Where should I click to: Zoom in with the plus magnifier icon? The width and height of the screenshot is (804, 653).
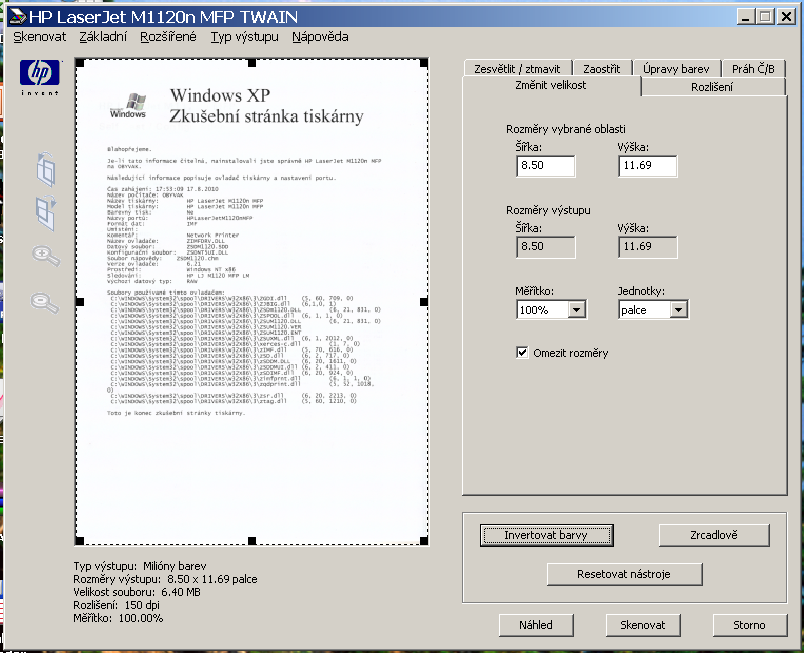pyautogui.click(x=46, y=255)
